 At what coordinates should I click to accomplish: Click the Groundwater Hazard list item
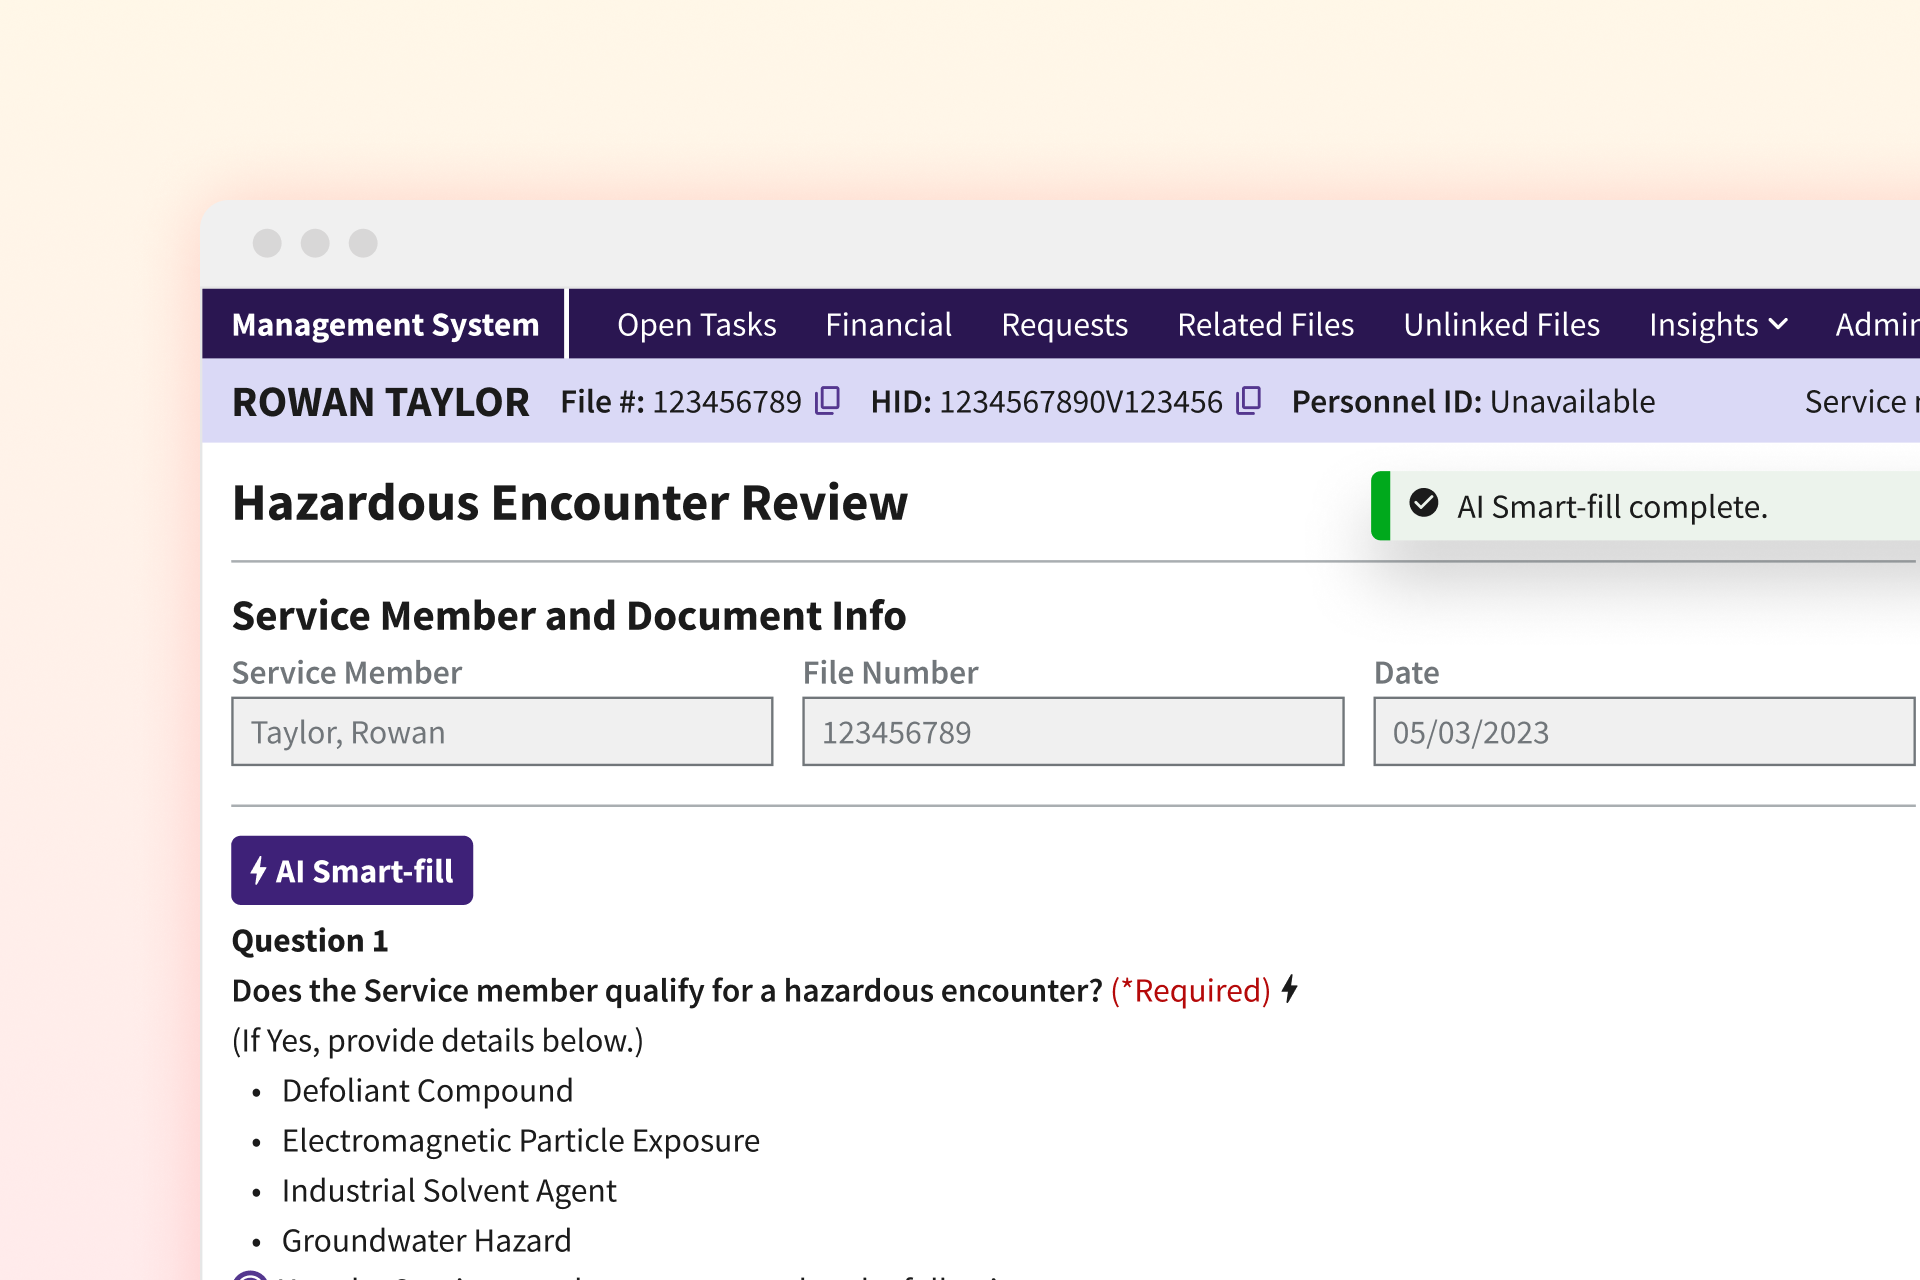[x=426, y=1240]
